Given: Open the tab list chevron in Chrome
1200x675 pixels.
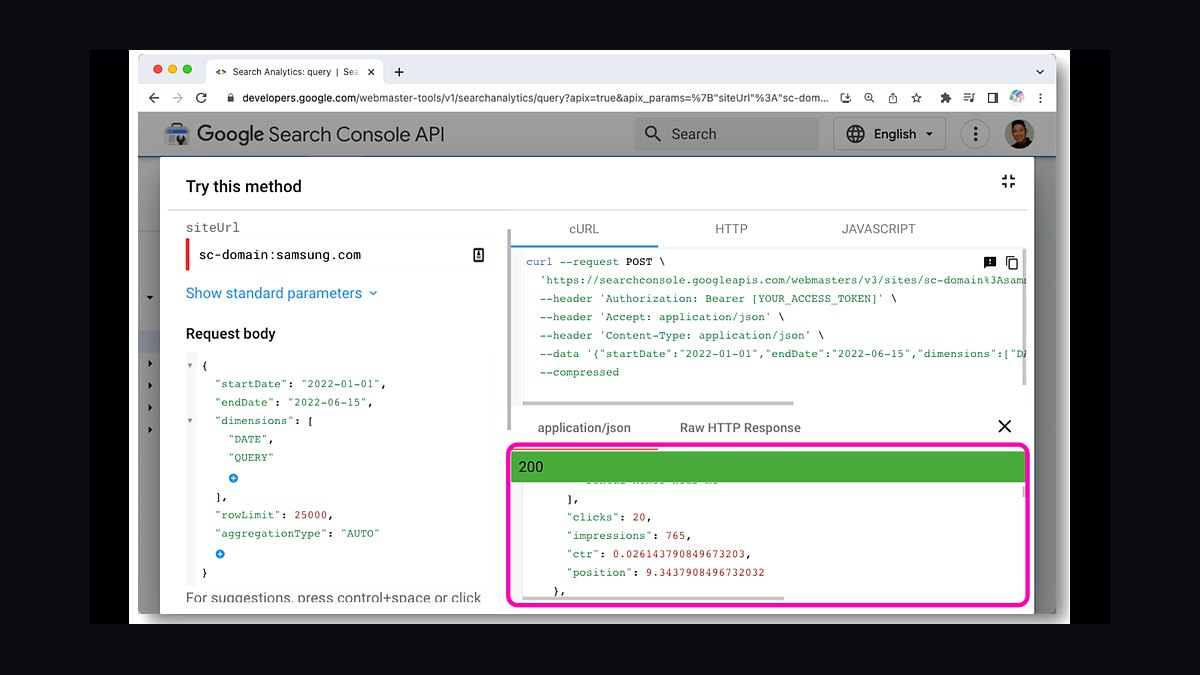Looking at the screenshot, I should click(x=1040, y=72).
